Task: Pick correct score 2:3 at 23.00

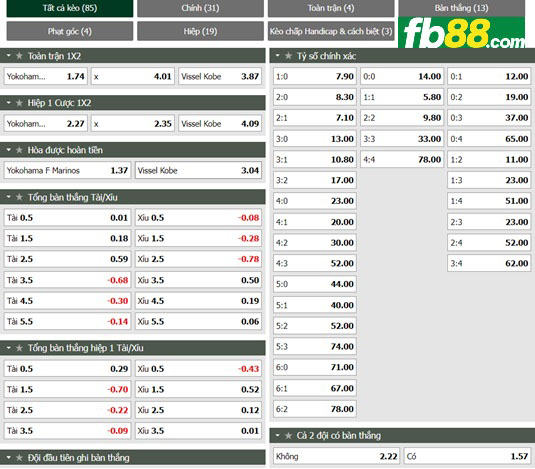Action: coord(489,222)
